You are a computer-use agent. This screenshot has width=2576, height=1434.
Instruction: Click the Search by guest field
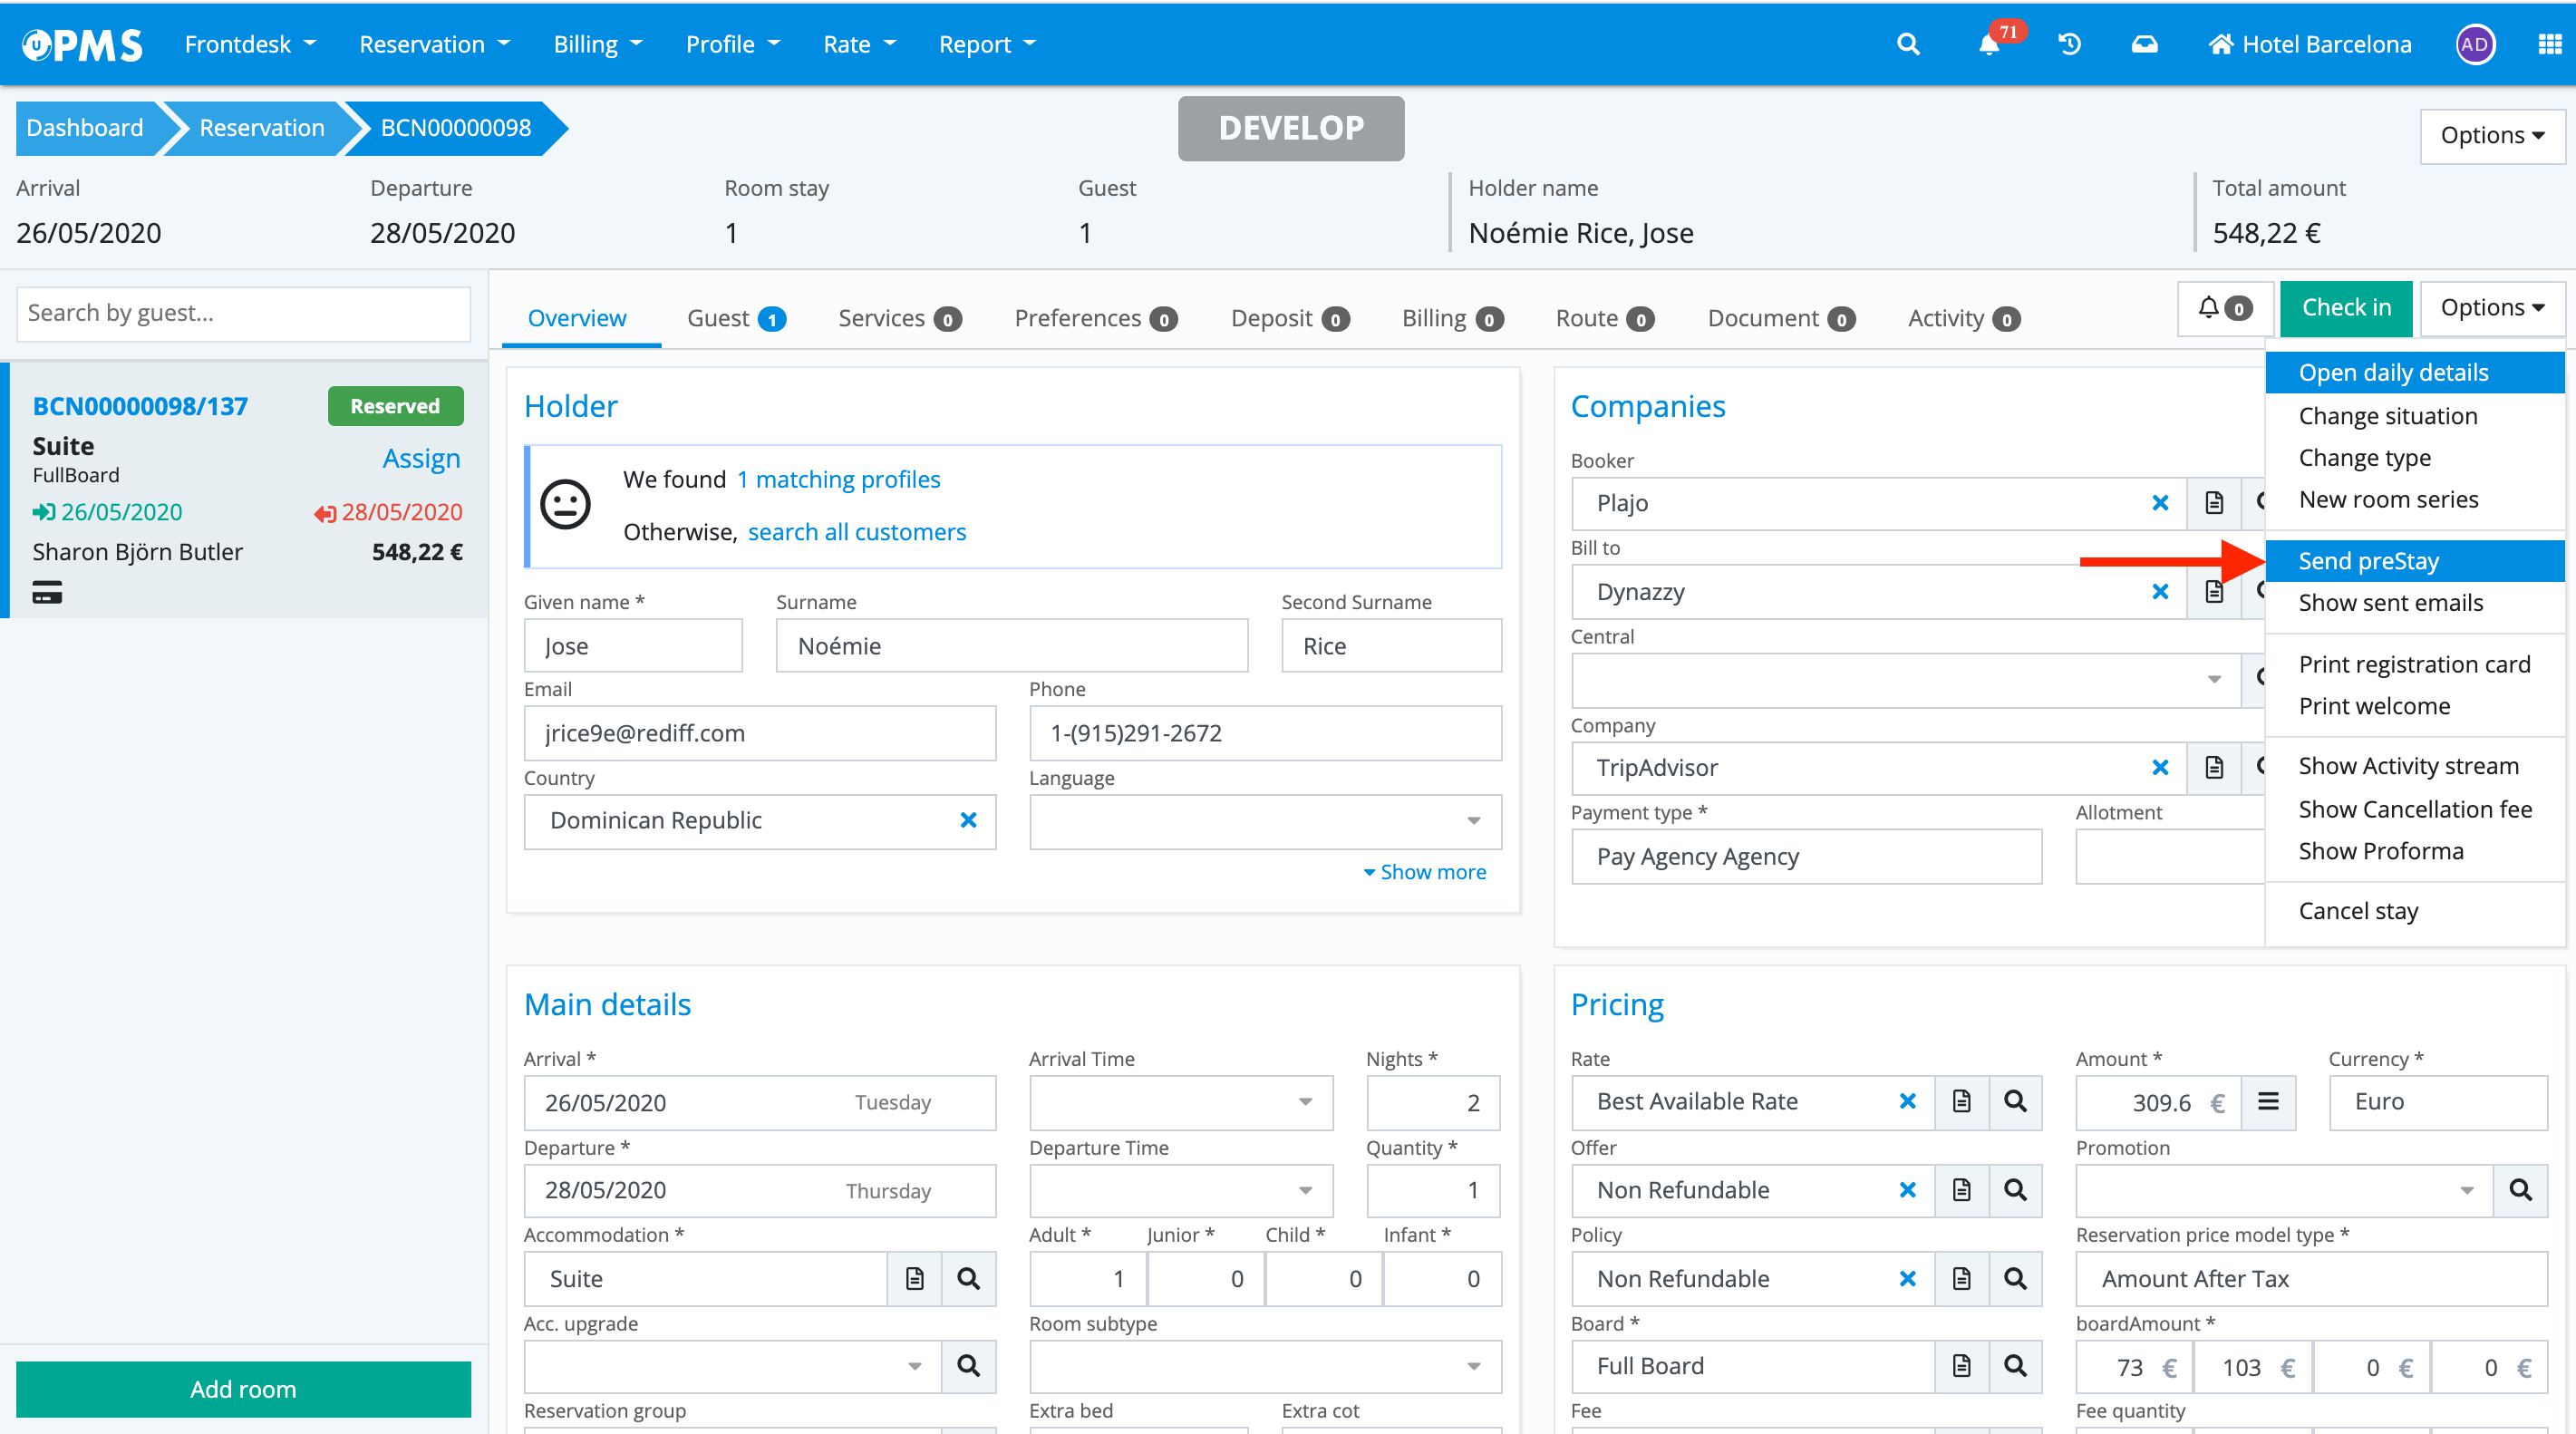[243, 313]
